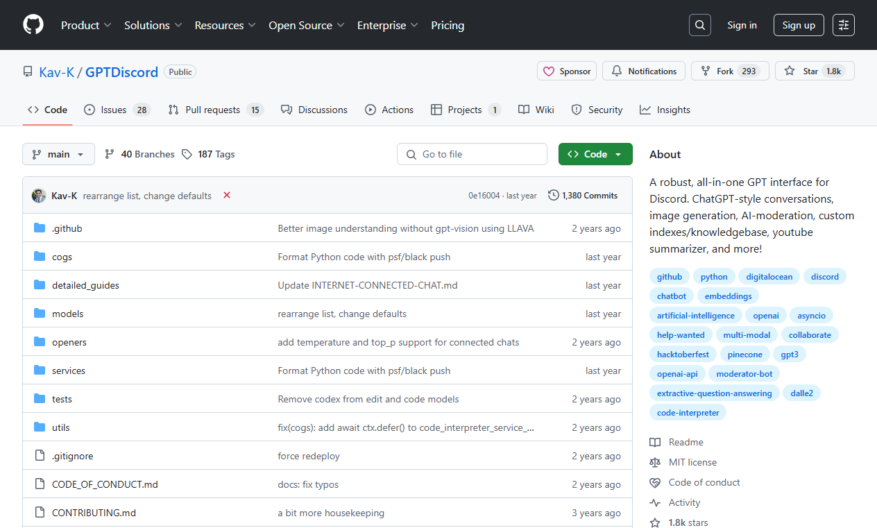Image resolution: width=877 pixels, height=528 pixels.
Task: Click the commit history clock icon
Action: [x=553, y=195]
